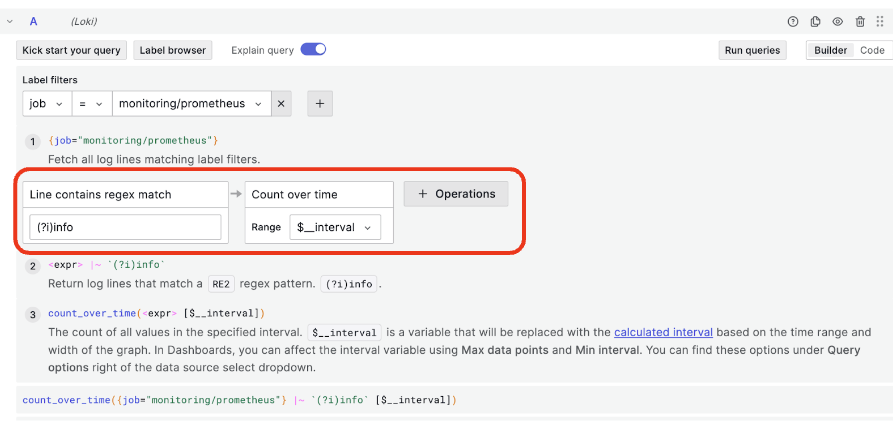Switch to Builder mode
893x429 pixels.
point(830,50)
